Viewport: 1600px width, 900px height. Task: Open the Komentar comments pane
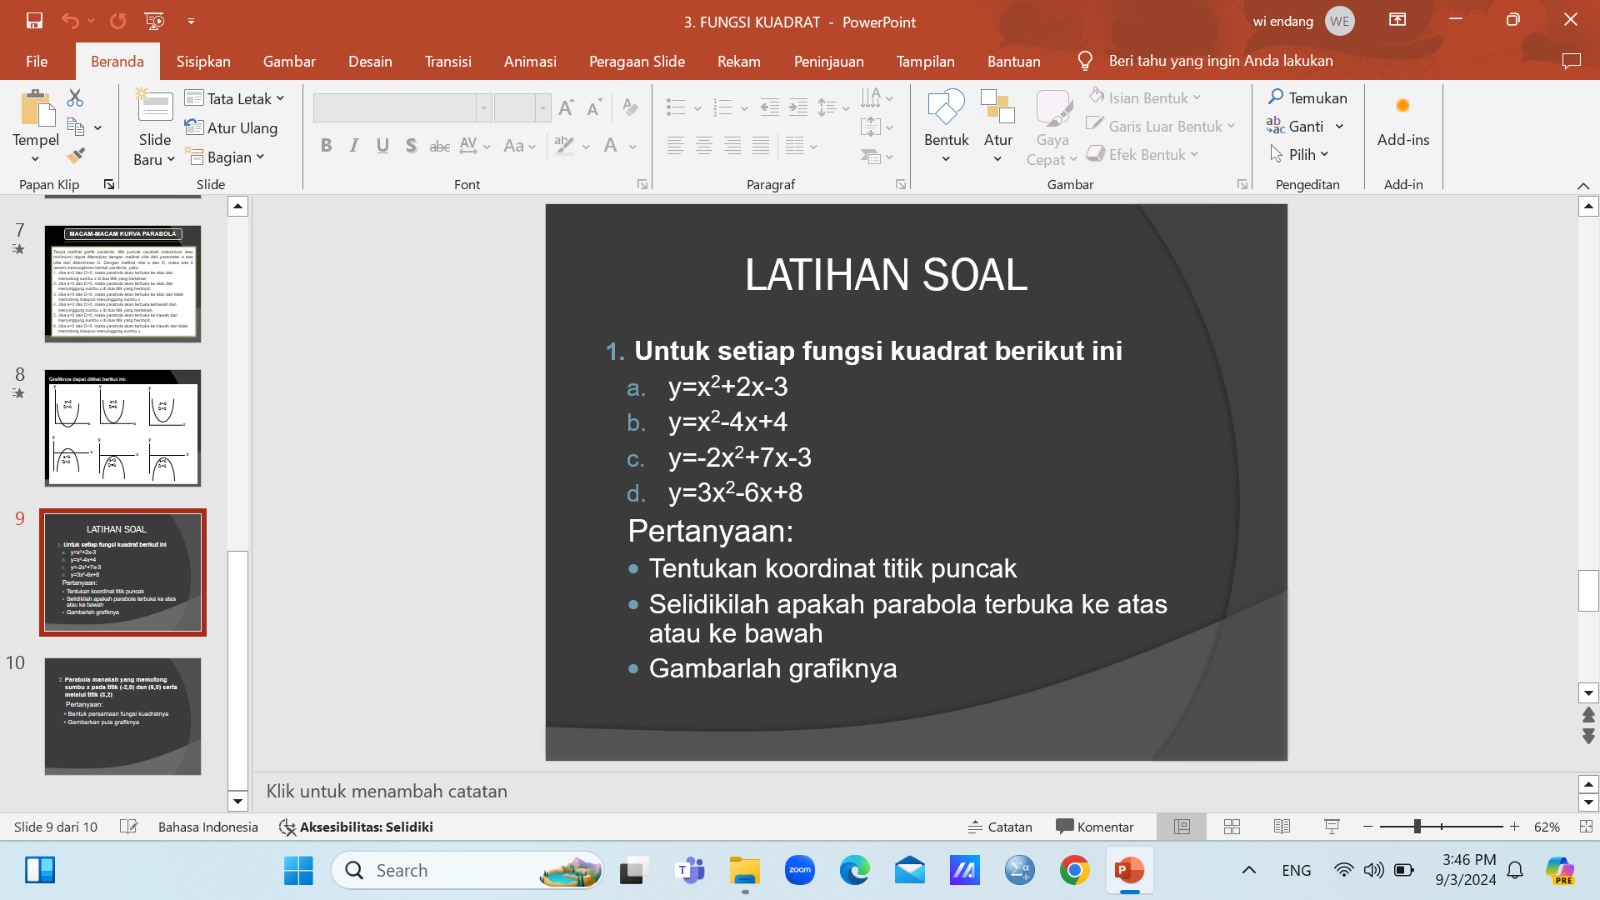pos(1095,827)
